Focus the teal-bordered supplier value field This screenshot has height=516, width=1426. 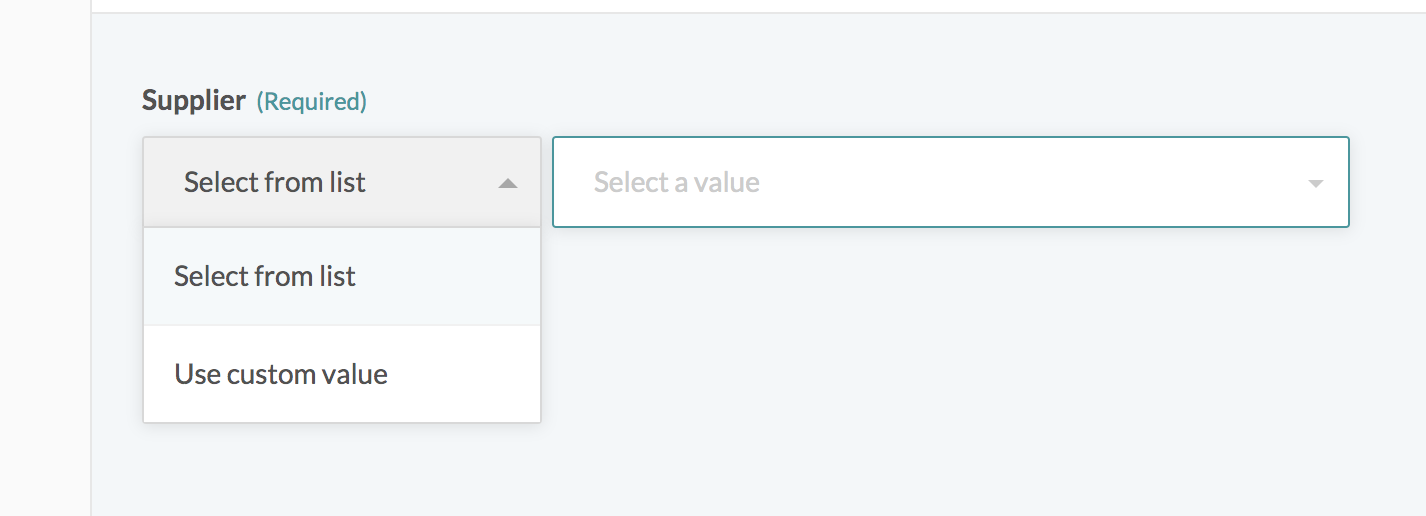click(950, 182)
